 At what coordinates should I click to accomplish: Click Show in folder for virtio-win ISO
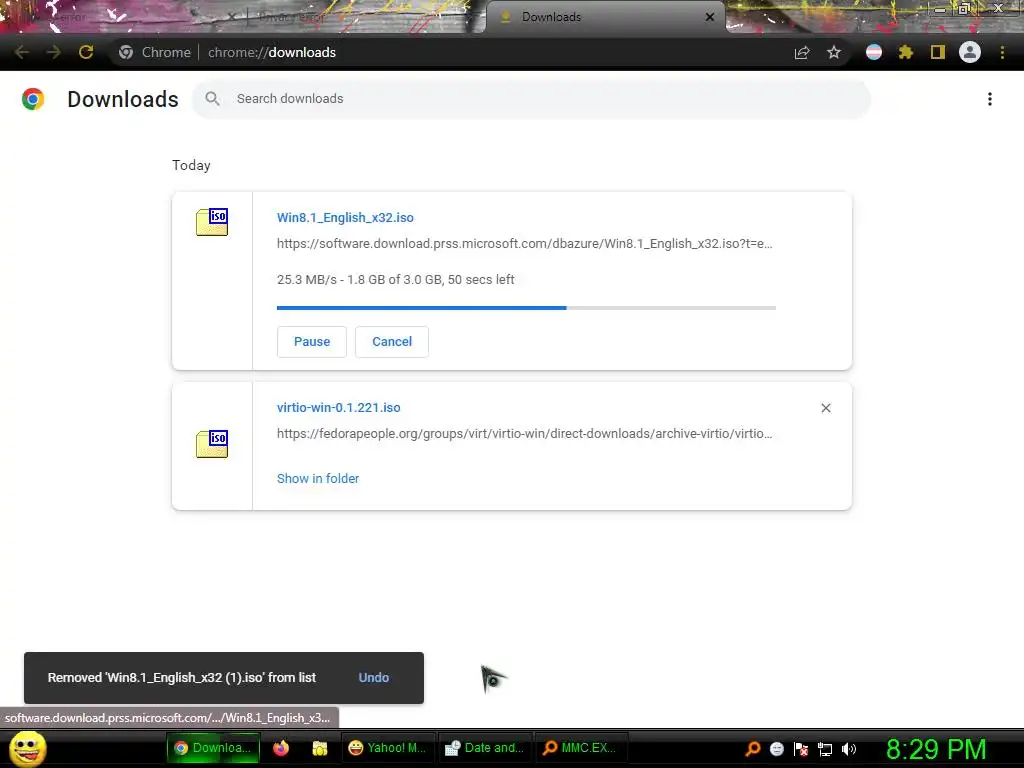pyautogui.click(x=318, y=479)
